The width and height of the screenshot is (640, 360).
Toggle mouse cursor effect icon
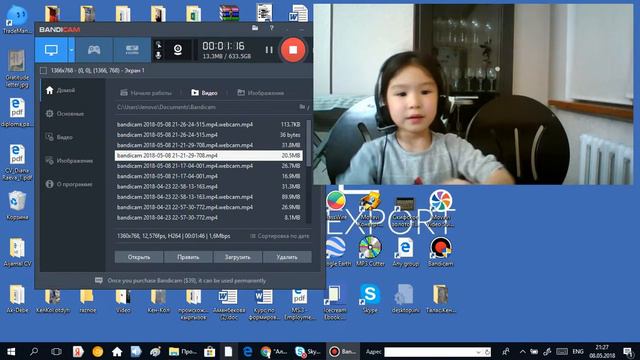[x=158, y=44]
